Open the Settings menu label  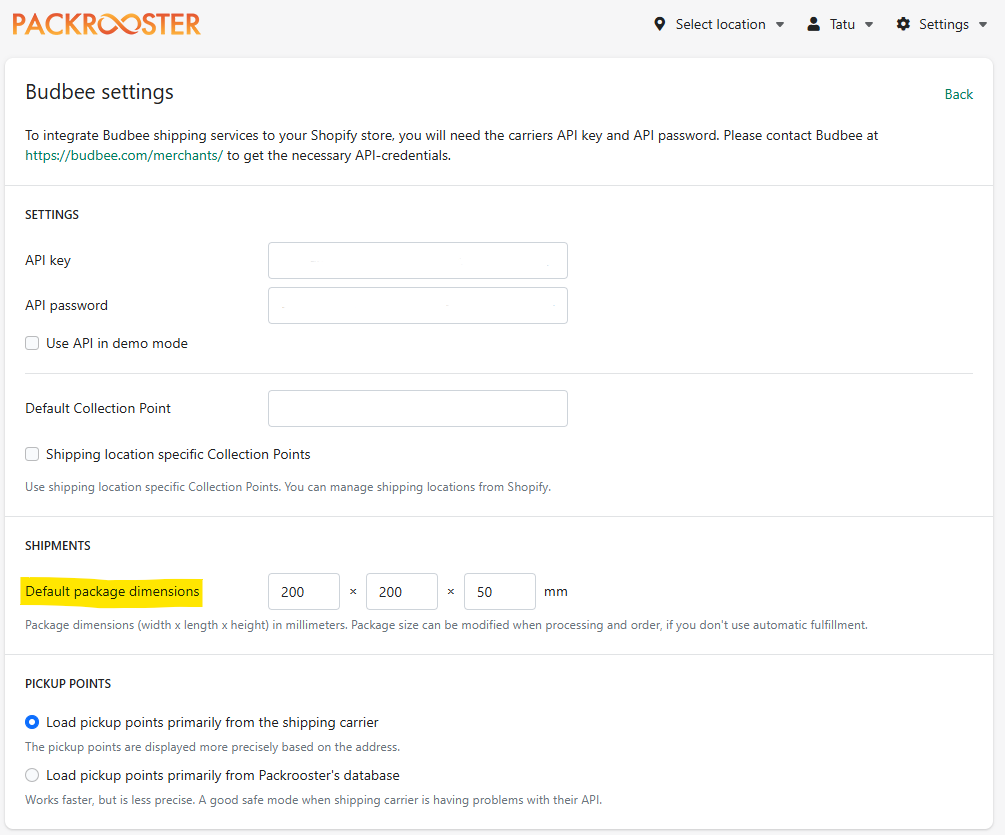tap(943, 24)
